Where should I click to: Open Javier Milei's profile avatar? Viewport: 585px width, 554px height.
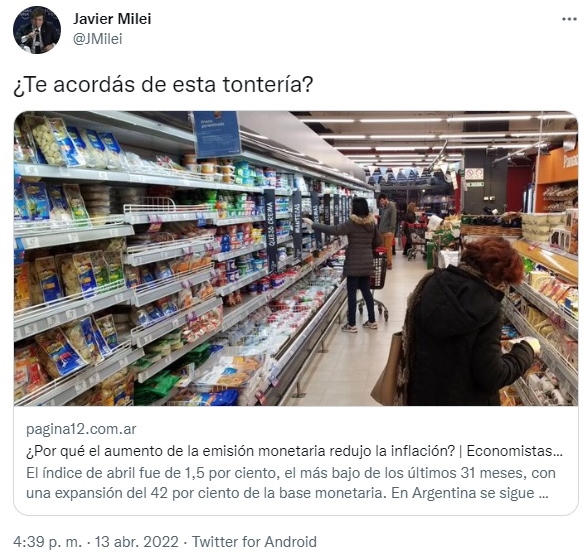pyautogui.click(x=37, y=30)
